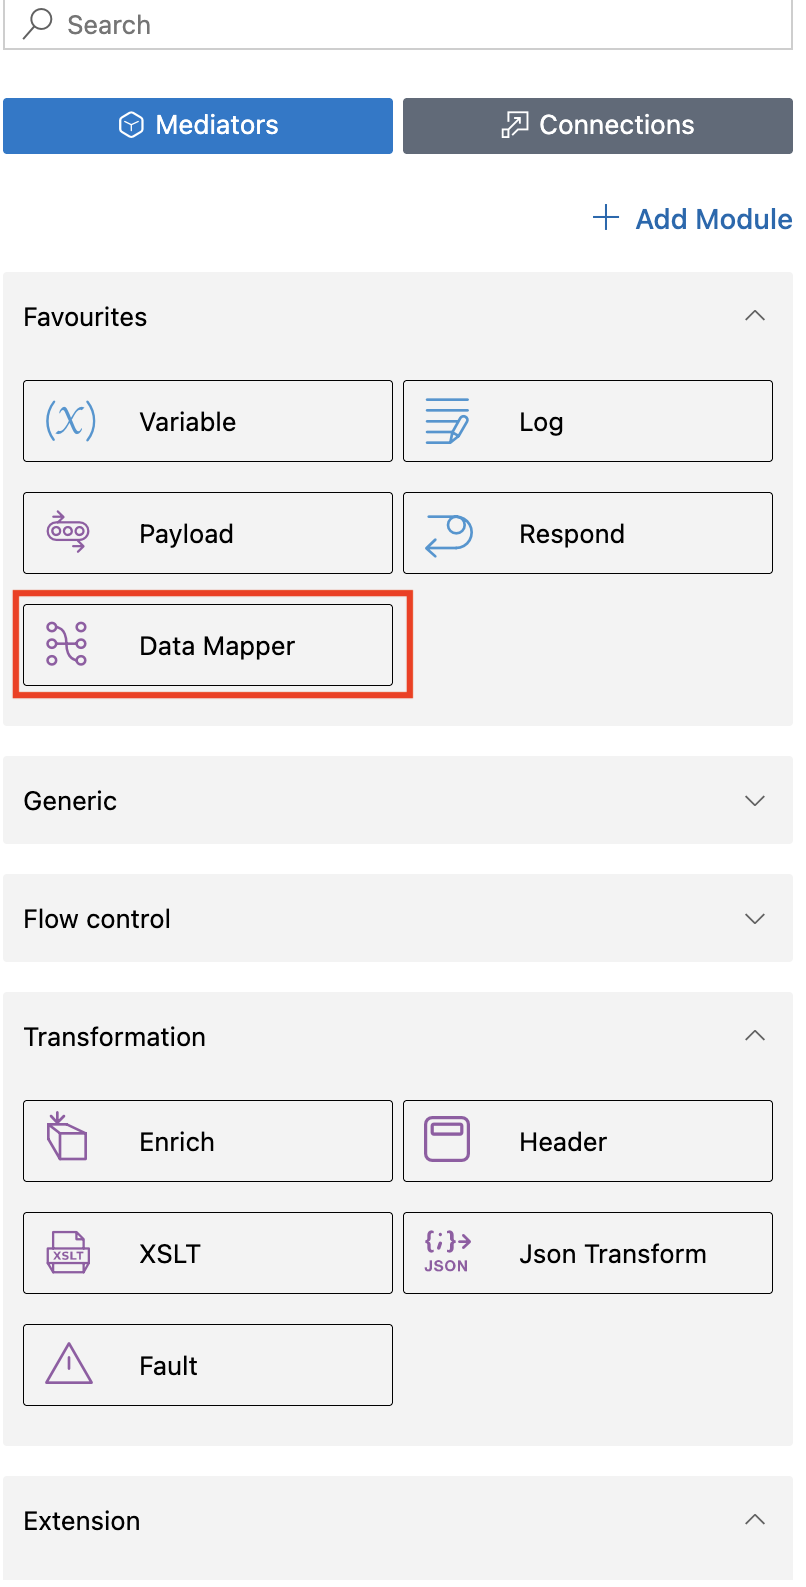
Task: Click the Data Mapper nodes icon
Action: [x=67, y=645]
